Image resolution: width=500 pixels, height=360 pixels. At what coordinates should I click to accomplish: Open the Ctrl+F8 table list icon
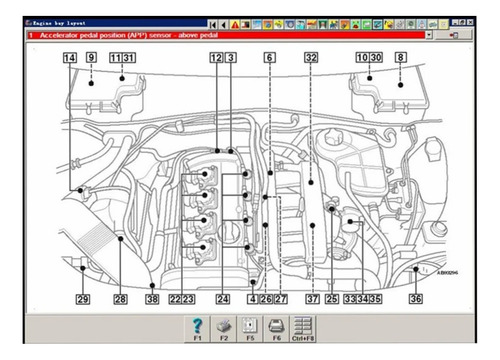[303, 329]
